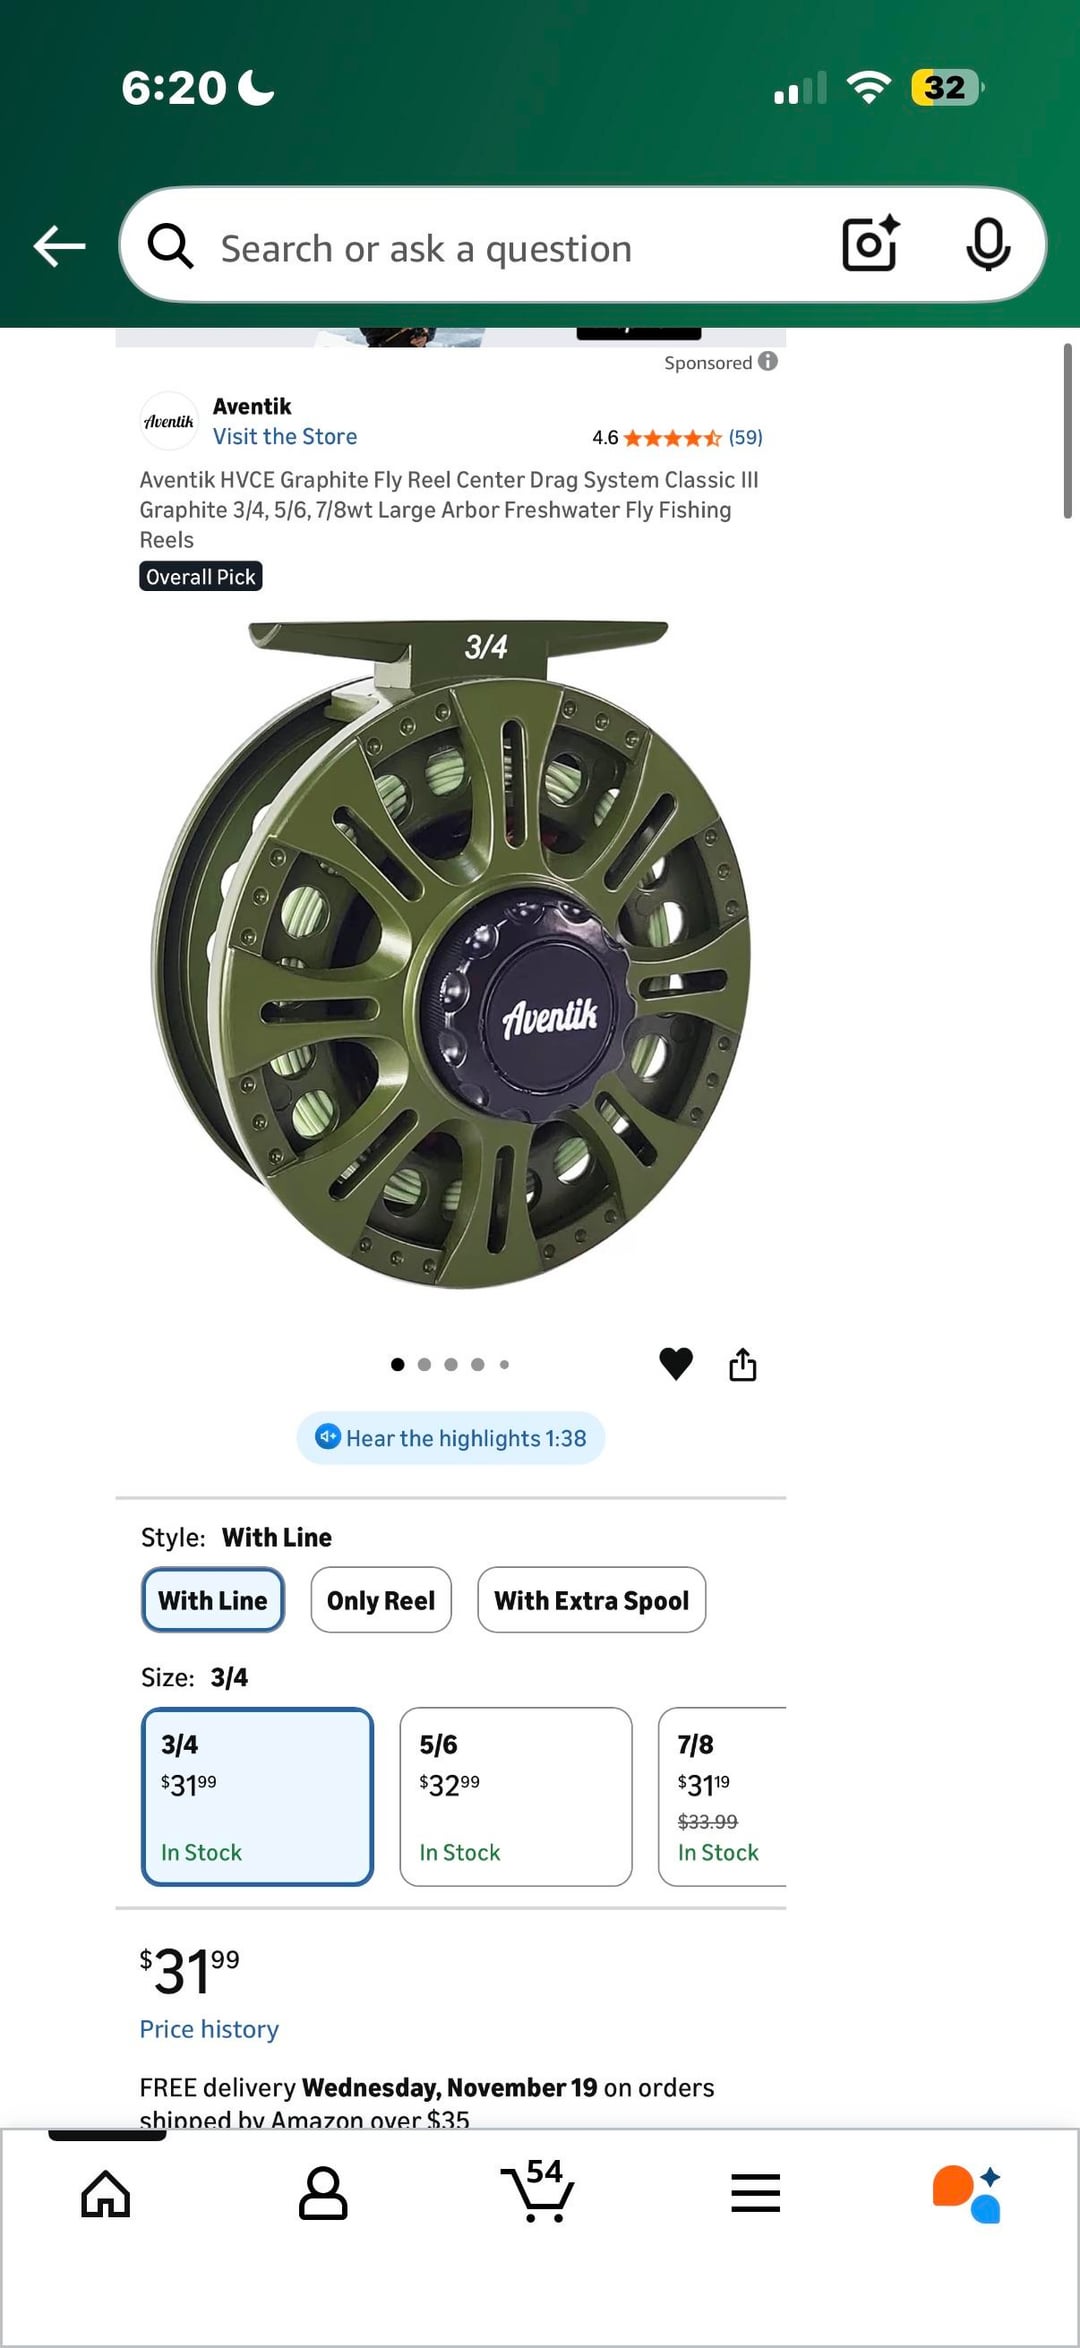This screenshot has height=2348, width=1080.
Task: Tap the share icon
Action: point(742,1364)
